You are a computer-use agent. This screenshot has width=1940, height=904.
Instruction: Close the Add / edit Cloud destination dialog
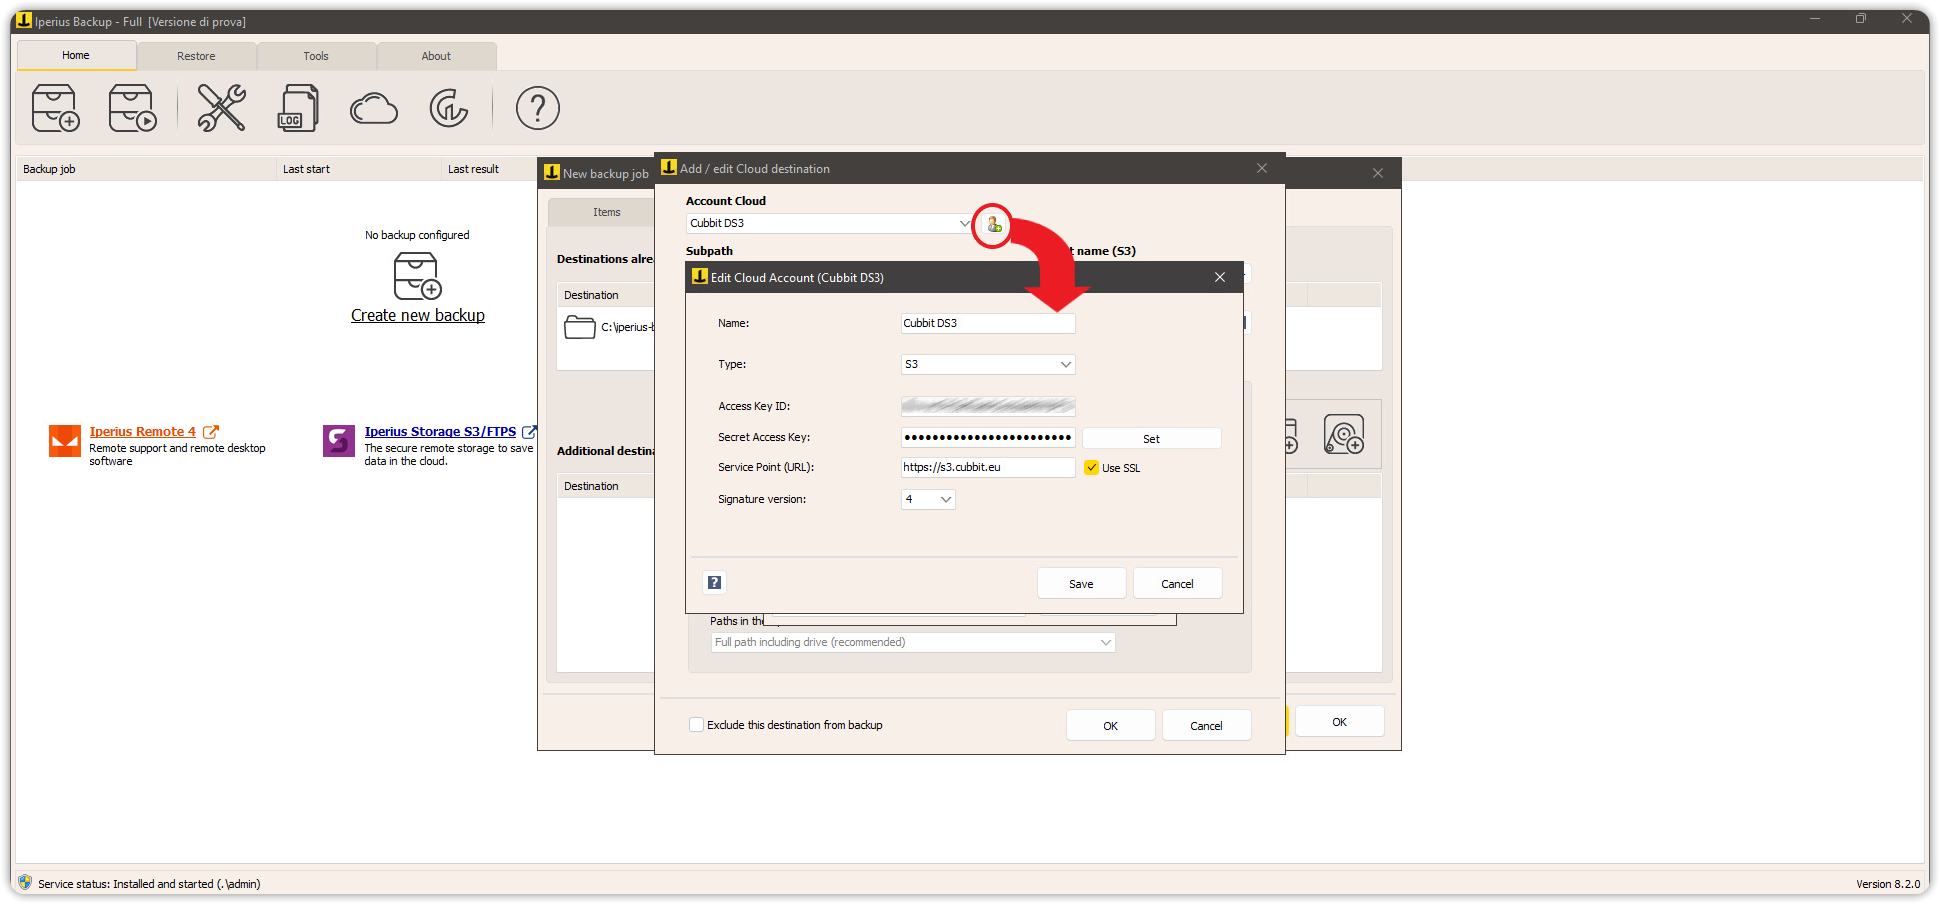(1262, 168)
